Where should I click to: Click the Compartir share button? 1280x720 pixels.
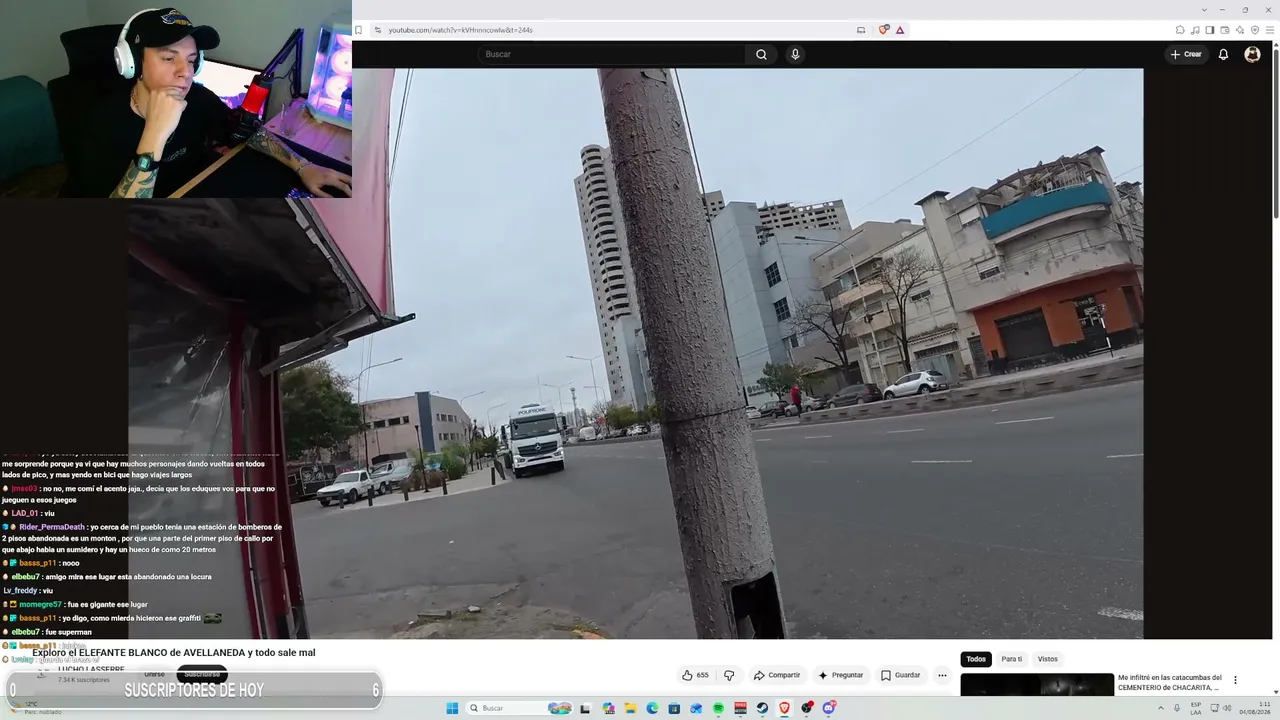pos(777,675)
